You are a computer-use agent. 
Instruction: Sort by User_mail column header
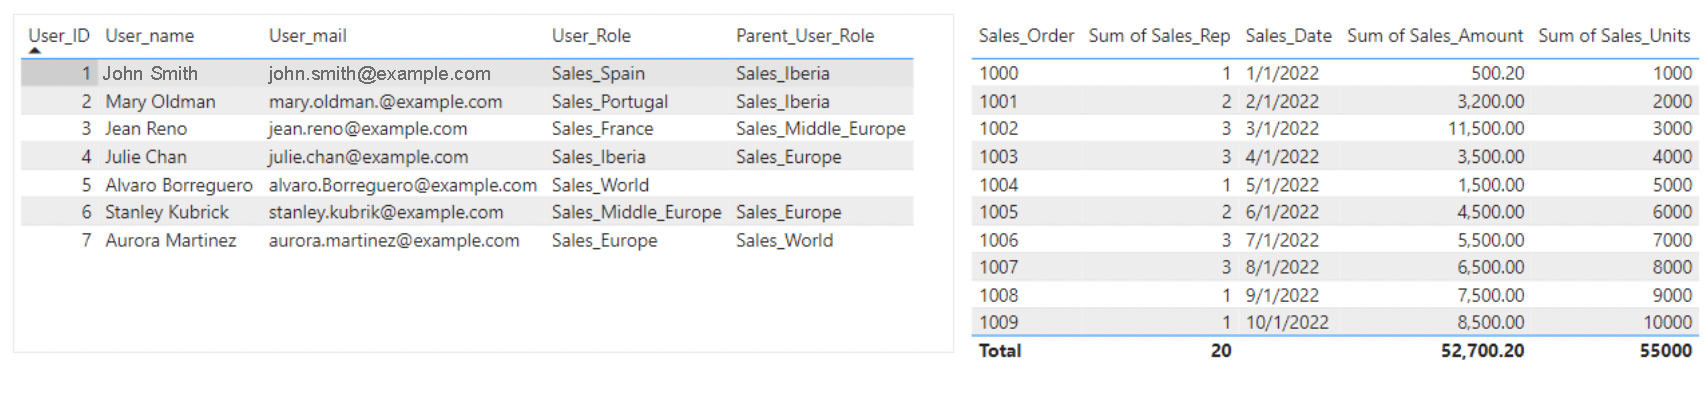coord(308,36)
